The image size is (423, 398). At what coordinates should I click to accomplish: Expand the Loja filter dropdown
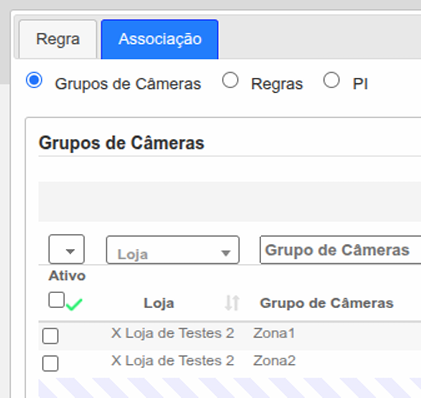173,250
